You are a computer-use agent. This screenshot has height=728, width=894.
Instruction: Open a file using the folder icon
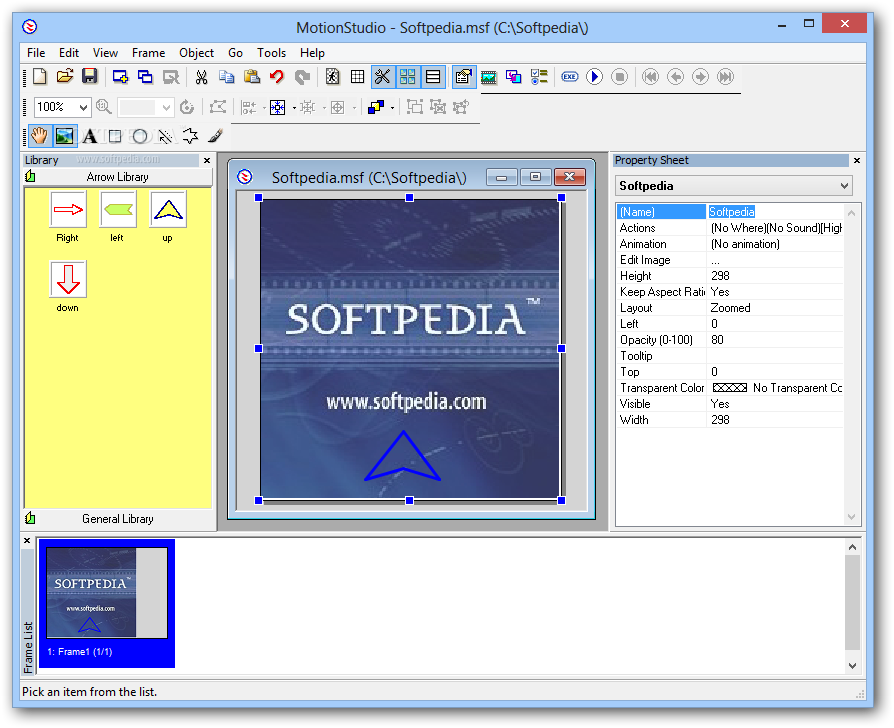pos(64,76)
